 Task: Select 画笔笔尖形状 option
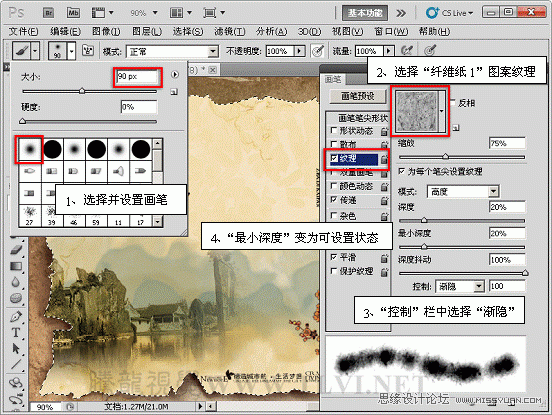click(363, 118)
